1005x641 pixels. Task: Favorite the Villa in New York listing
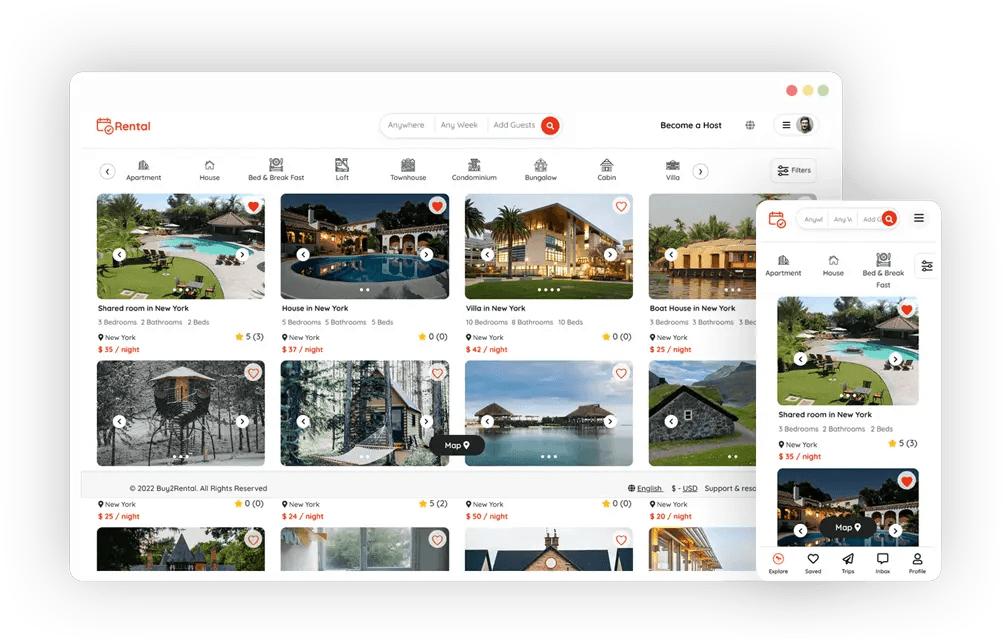click(x=621, y=207)
